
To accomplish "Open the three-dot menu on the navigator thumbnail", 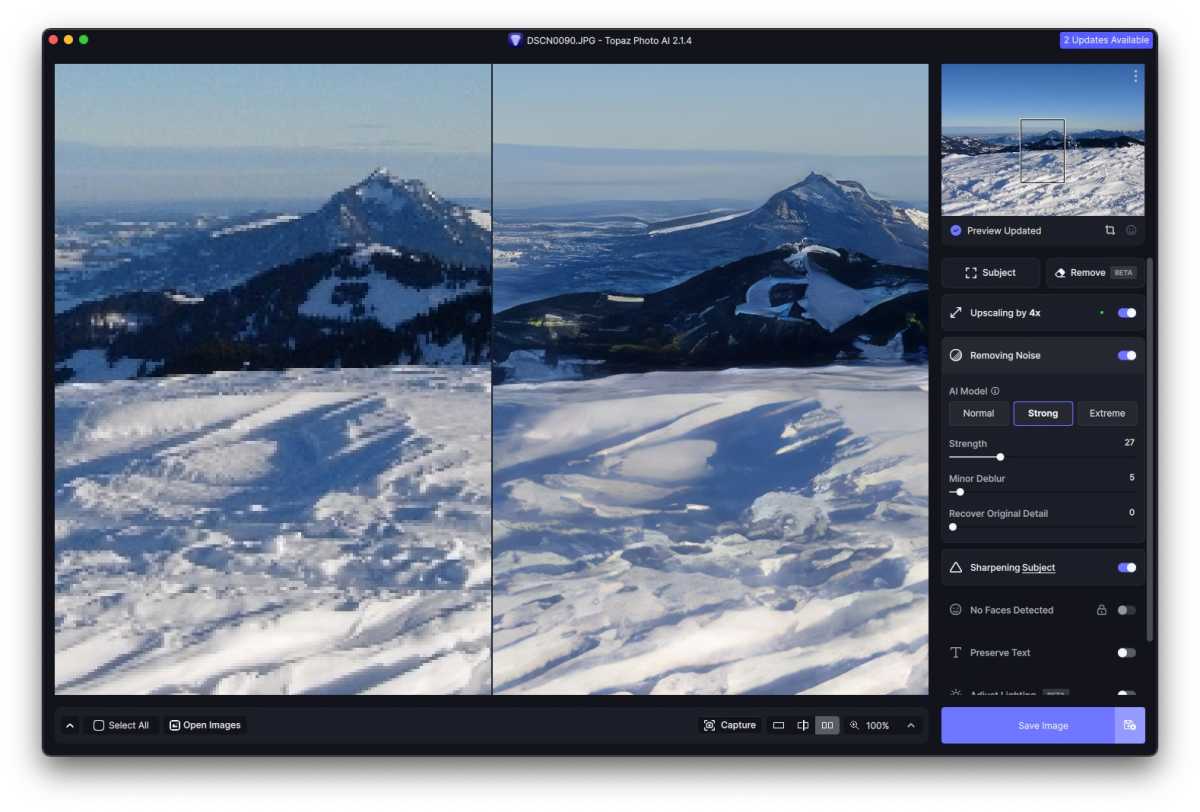I will (1135, 76).
